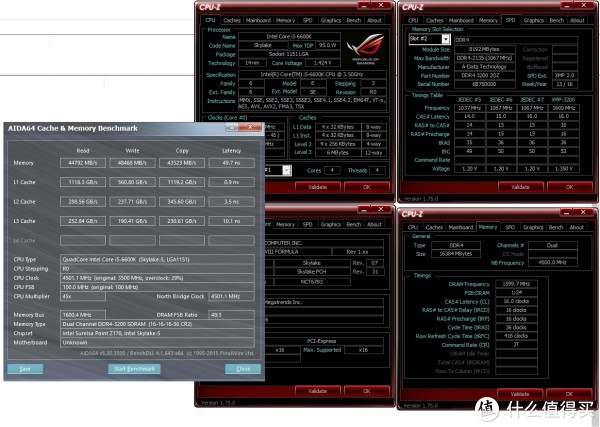Go to CPU tab in Memory window
Image resolution: width=600 pixels, height=427 pixels.
point(413,227)
